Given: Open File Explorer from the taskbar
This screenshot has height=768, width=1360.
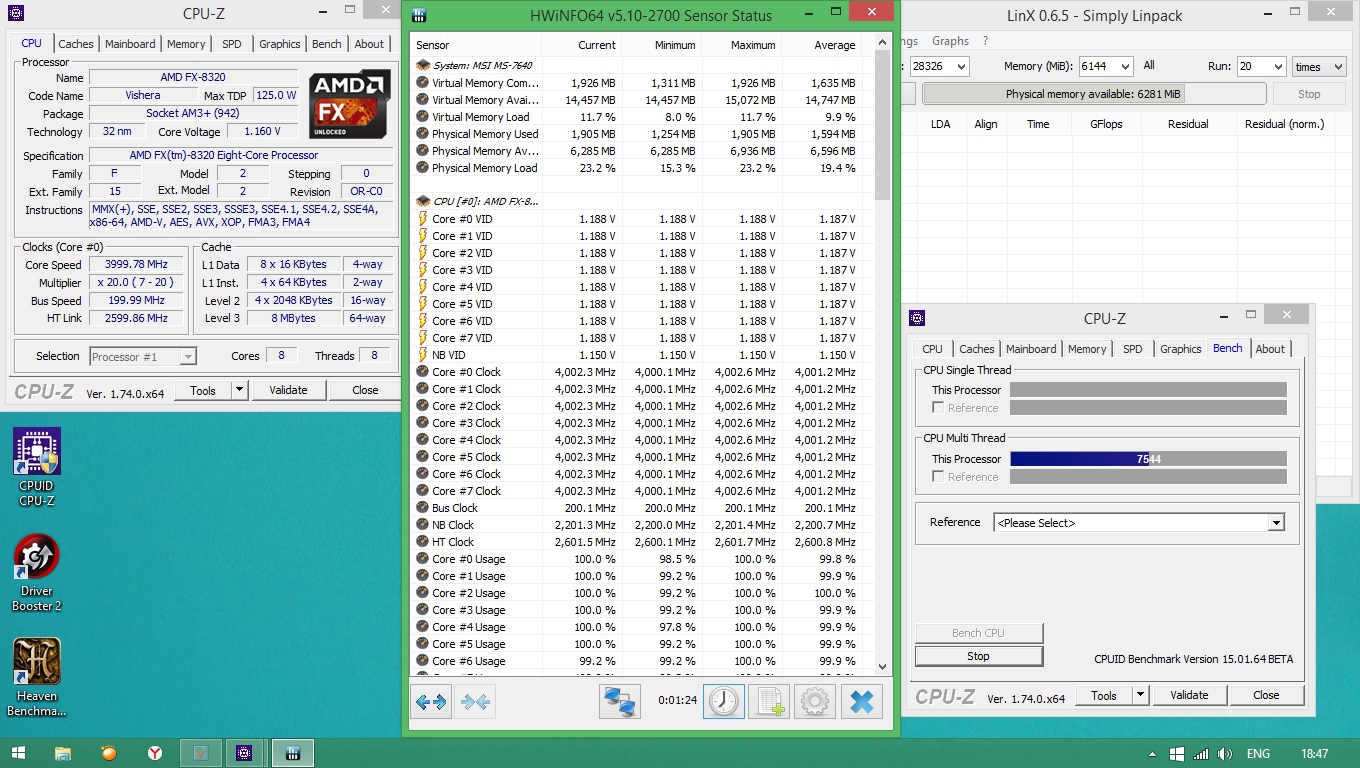Looking at the screenshot, I should tap(63, 753).
